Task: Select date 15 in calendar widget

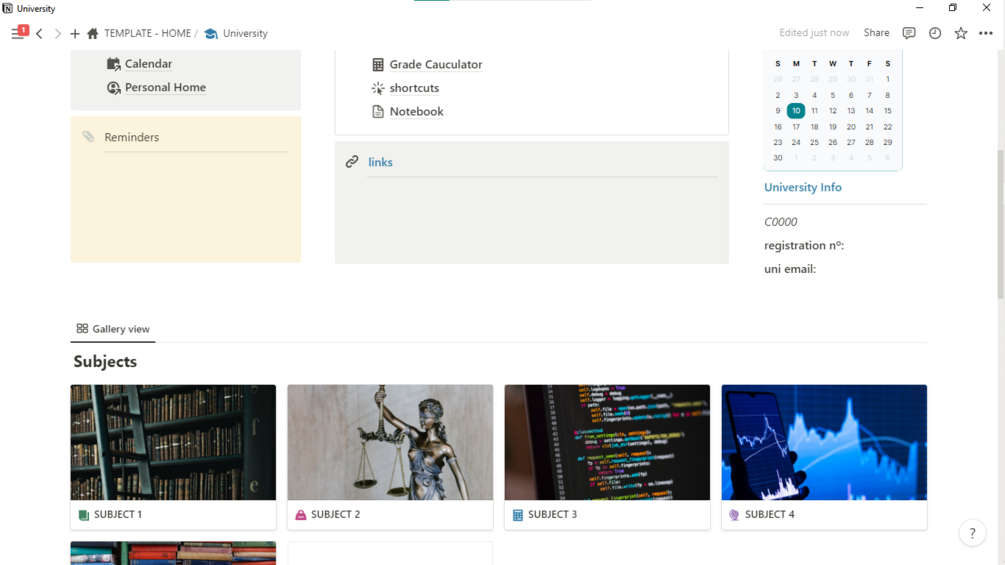Action: (x=888, y=111)
